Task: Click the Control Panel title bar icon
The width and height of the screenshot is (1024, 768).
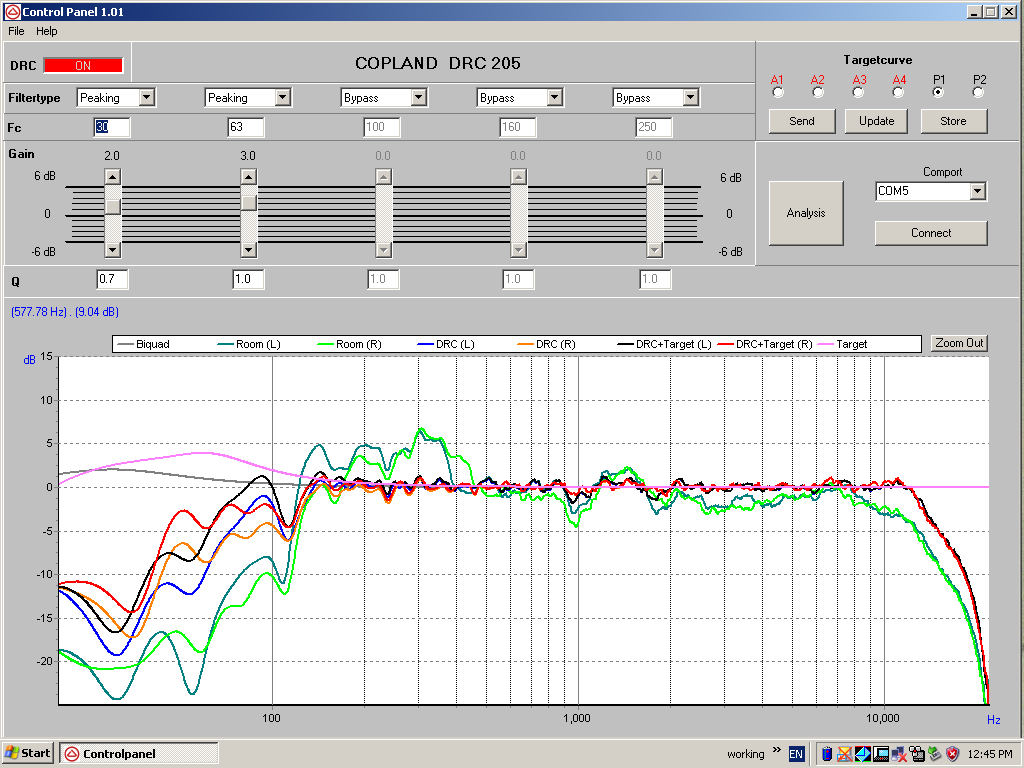Action: 12,12
